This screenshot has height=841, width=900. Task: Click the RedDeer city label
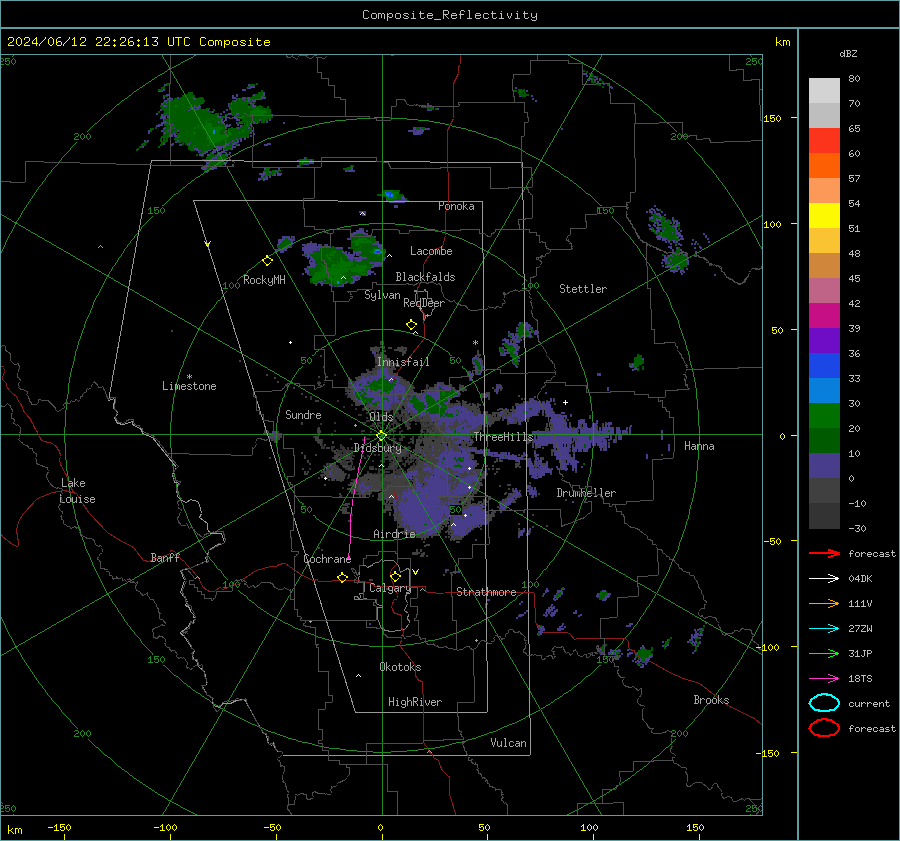click(x=424, y=303)
